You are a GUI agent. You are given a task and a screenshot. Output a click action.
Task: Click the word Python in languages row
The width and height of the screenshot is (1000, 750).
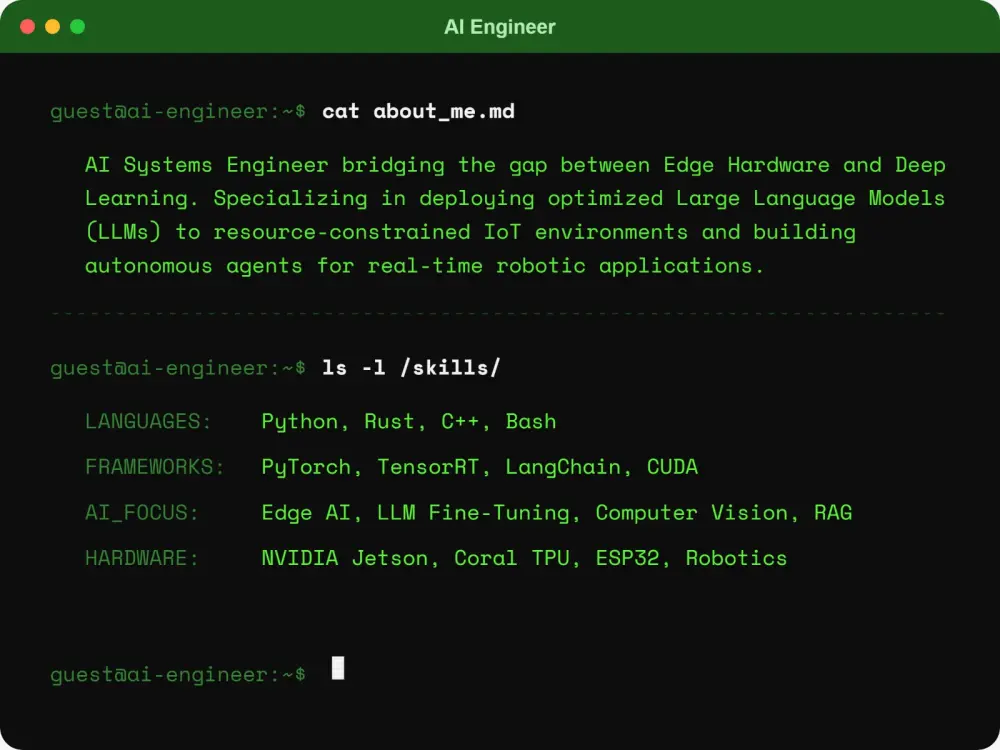pos(300,422)
